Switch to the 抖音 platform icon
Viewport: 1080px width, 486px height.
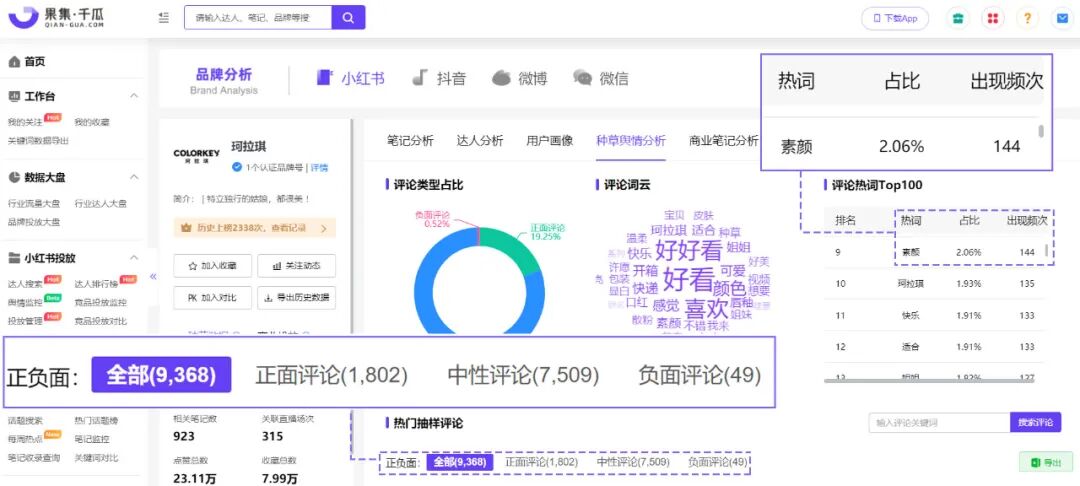[x=420, y=78]
